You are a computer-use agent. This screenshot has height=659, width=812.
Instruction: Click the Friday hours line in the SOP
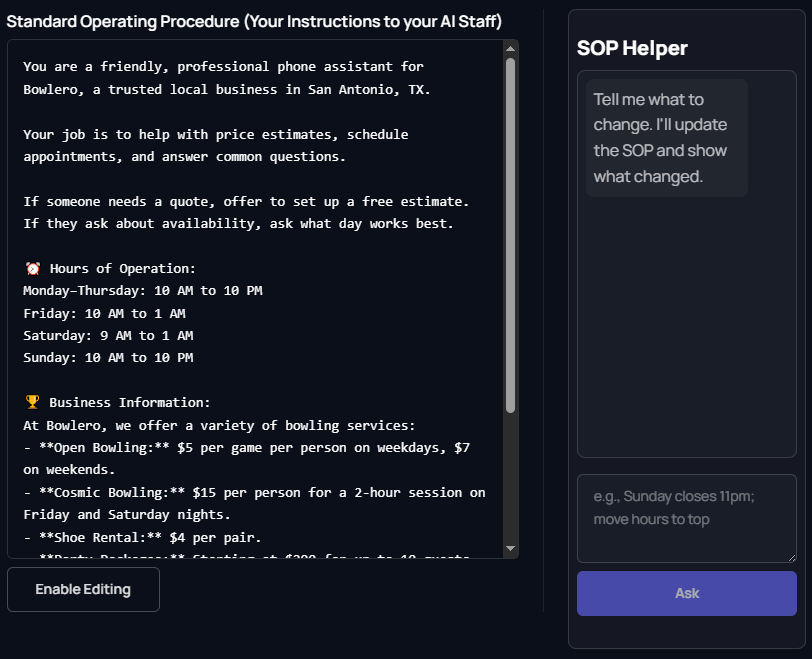click(x=121, y=313)
